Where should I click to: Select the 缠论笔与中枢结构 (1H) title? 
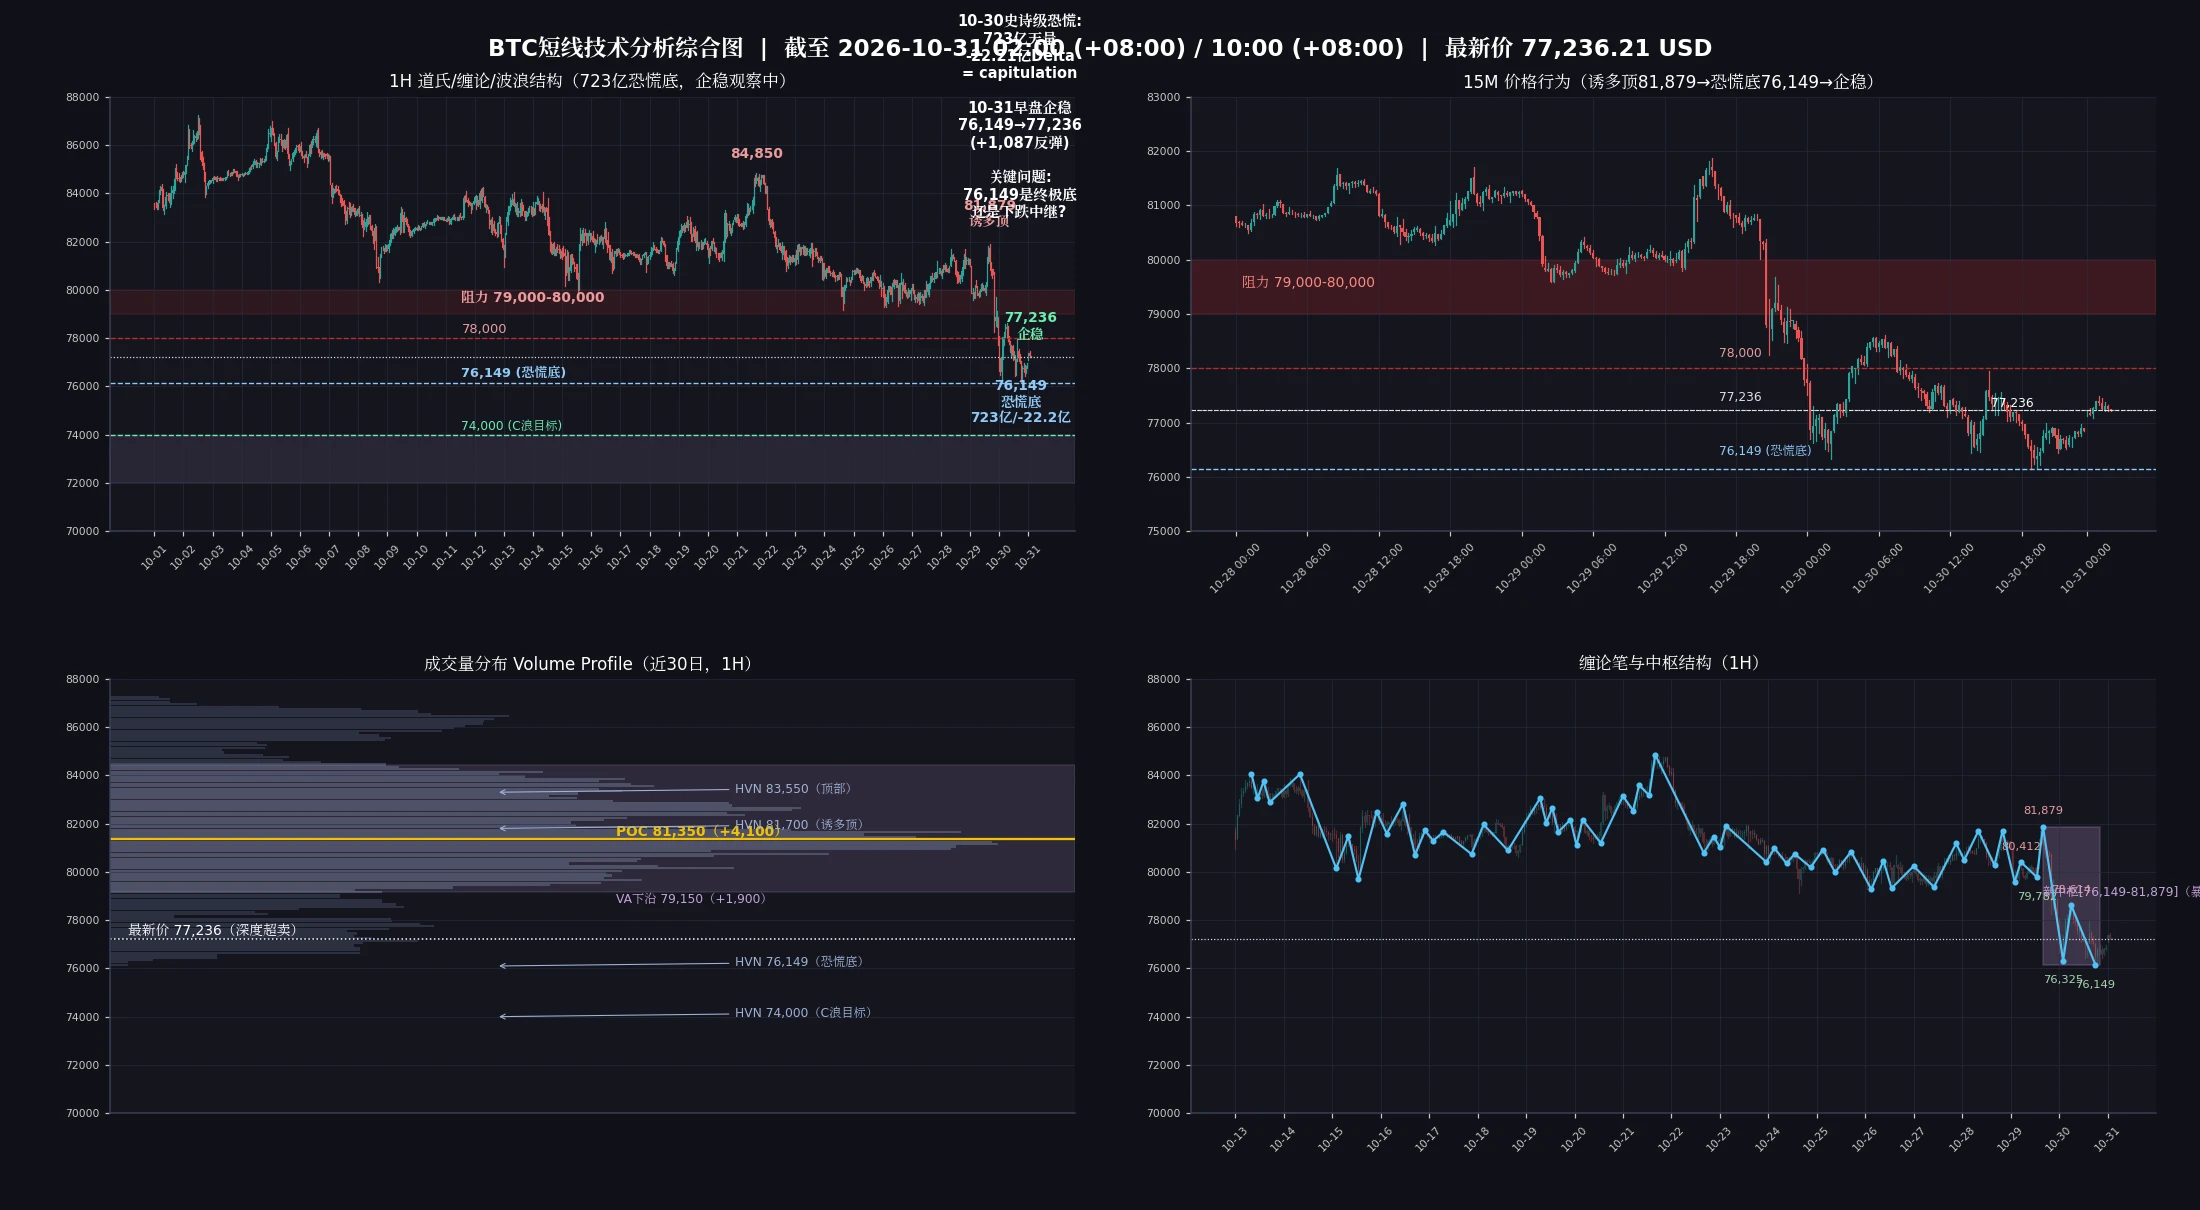[1673, 663]
